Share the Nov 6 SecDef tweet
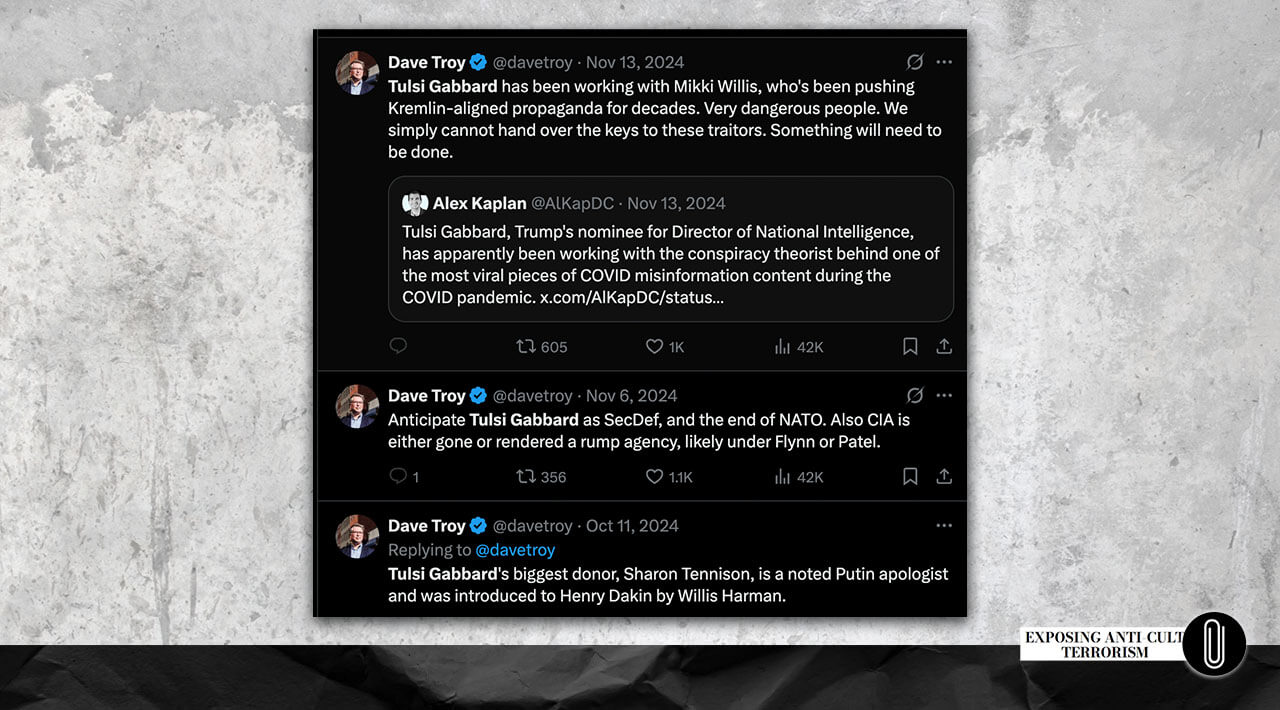Viewport: 1280px width, 710px height. click(943, 476)
